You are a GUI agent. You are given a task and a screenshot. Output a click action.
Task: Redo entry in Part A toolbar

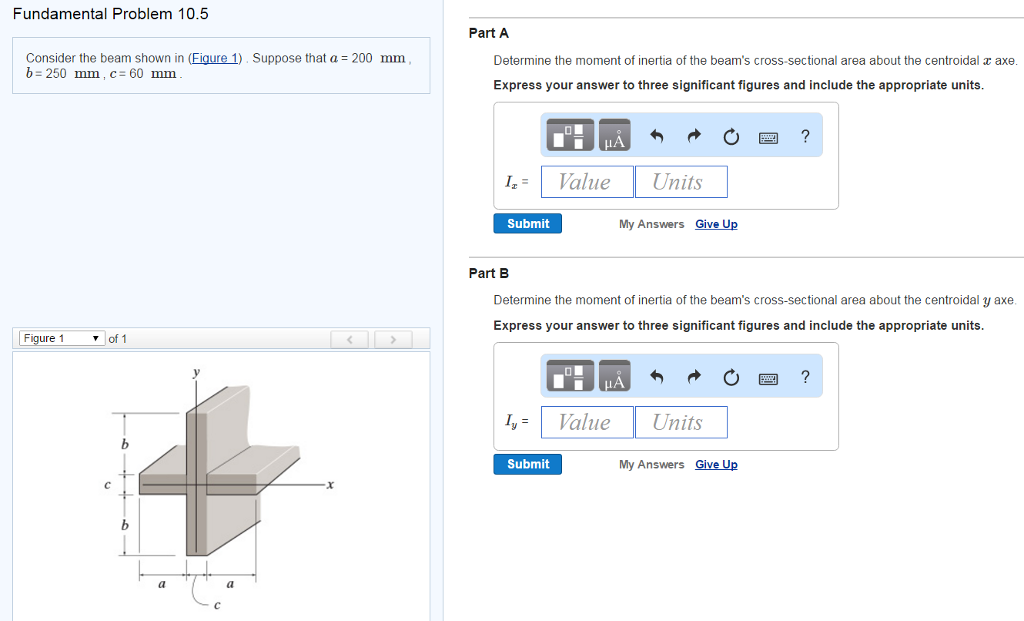coord(694,136)
